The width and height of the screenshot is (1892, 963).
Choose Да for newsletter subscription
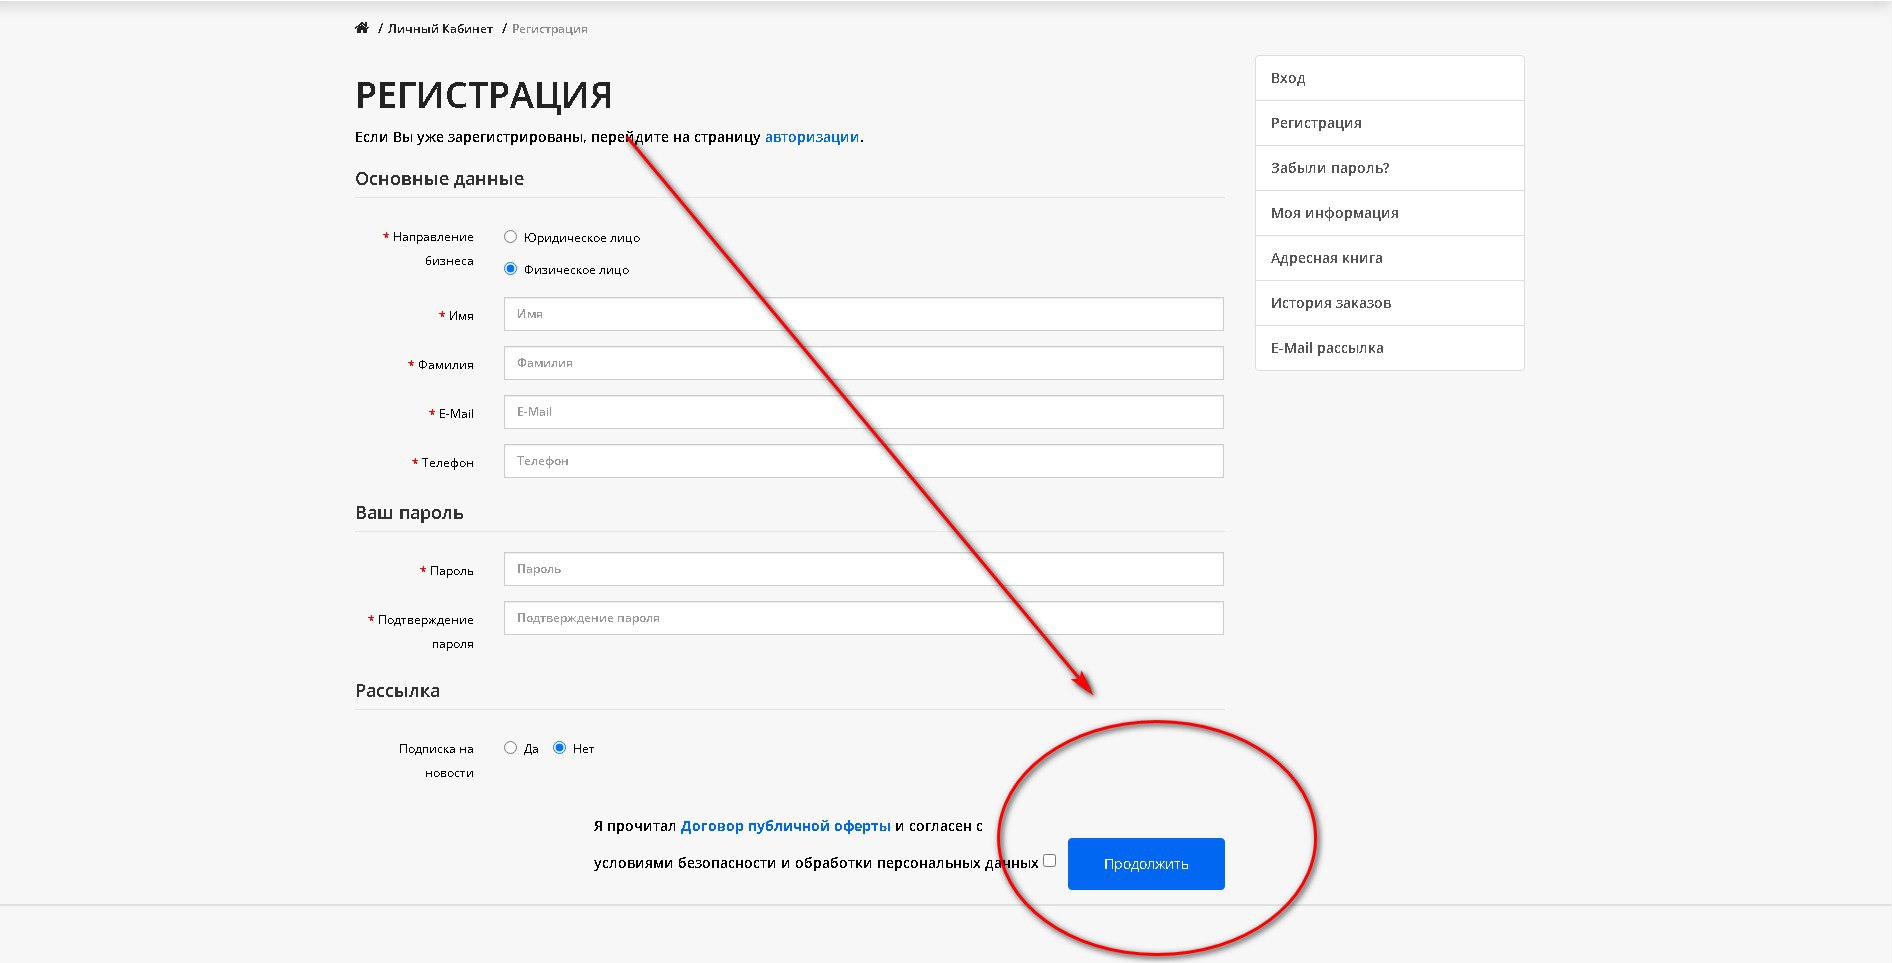coord(510,748)
